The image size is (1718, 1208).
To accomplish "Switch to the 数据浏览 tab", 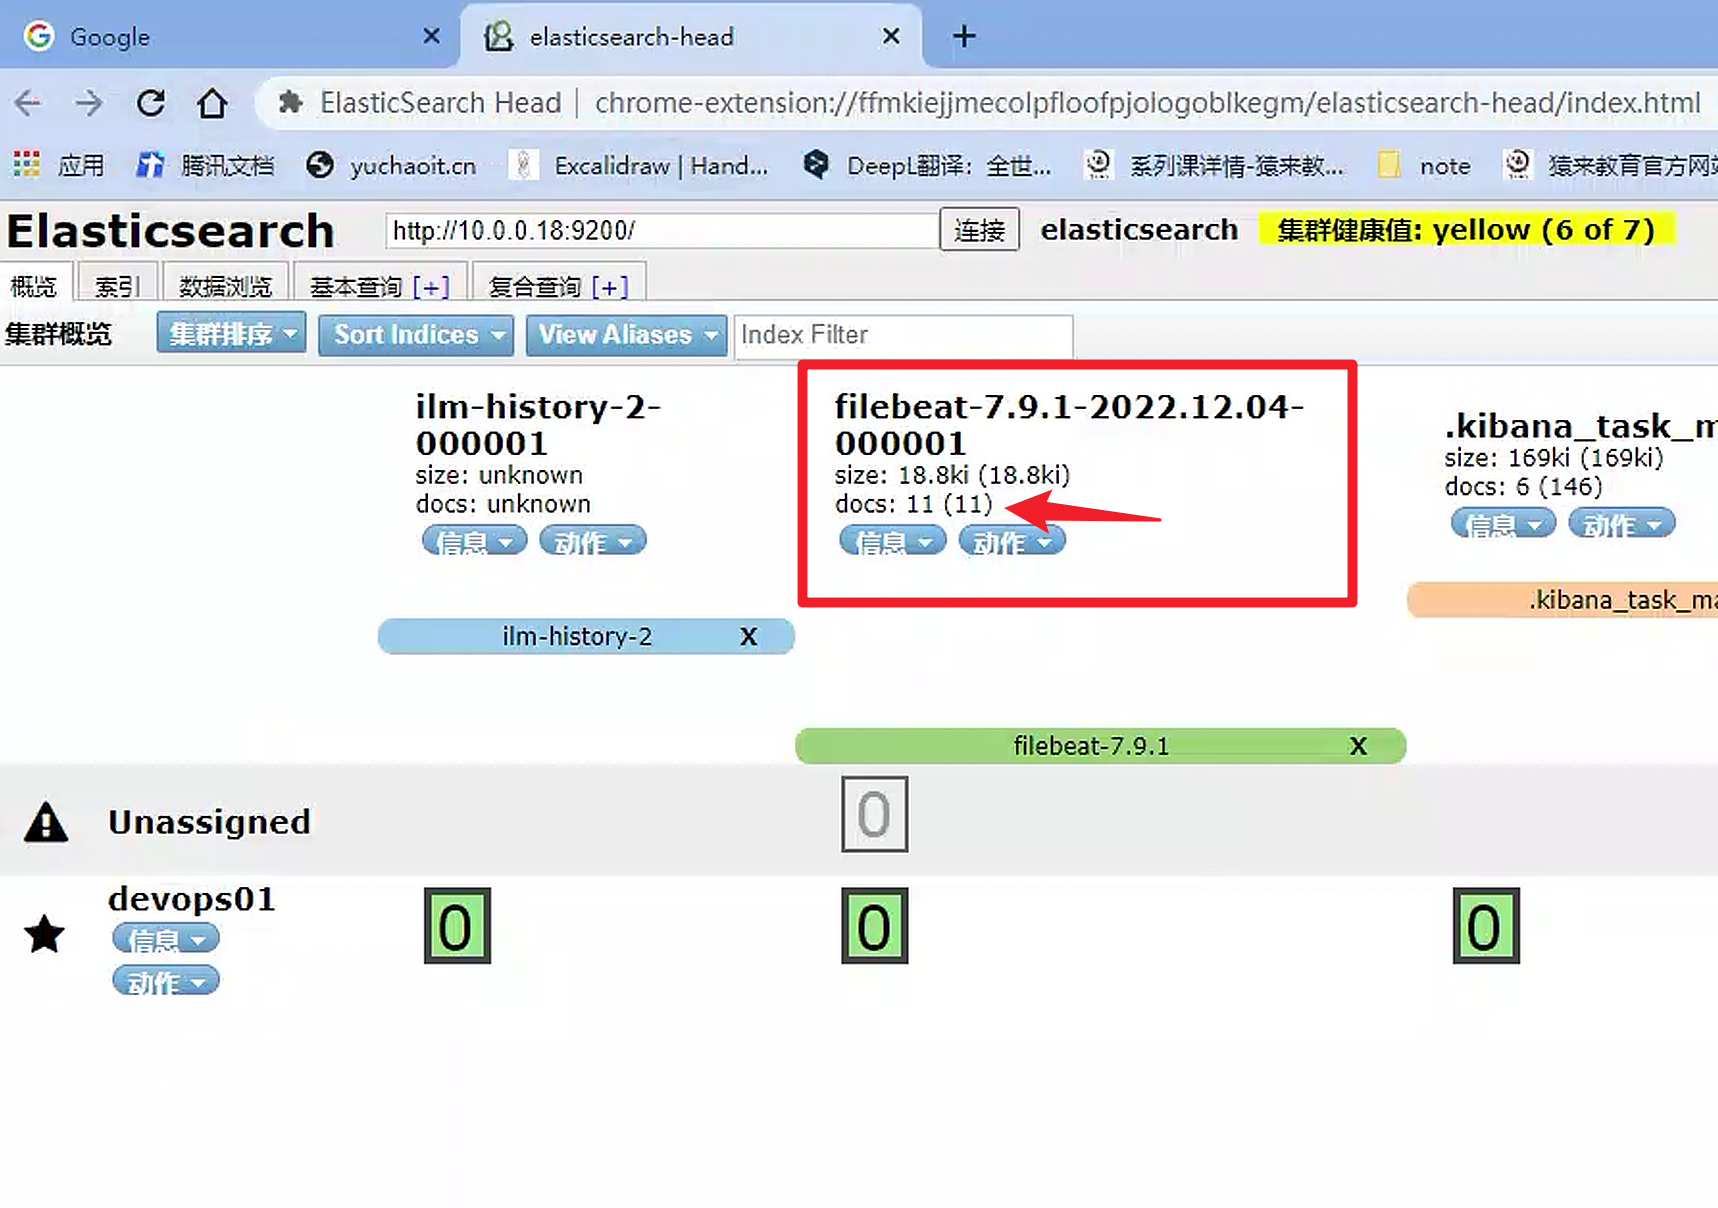I will pos(225,287).
